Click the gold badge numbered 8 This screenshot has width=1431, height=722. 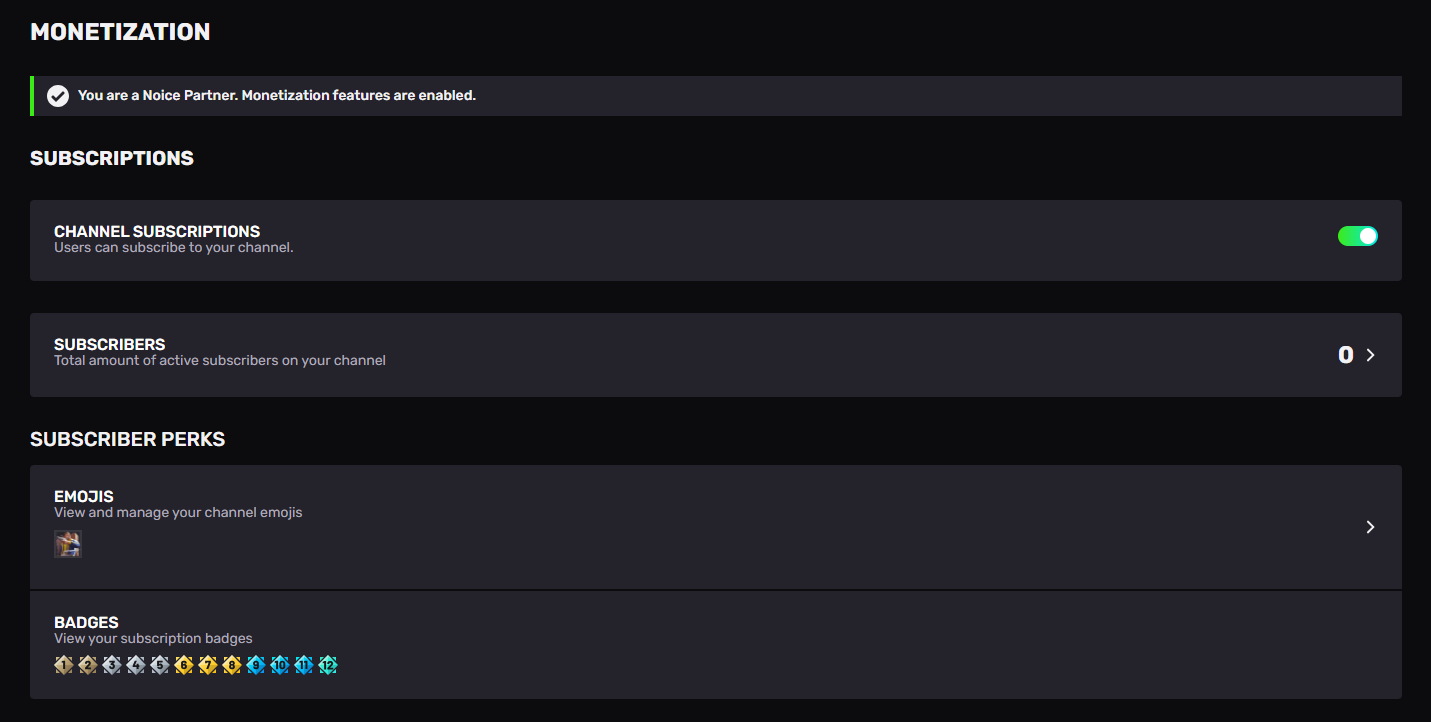click(x=232, y=665)
